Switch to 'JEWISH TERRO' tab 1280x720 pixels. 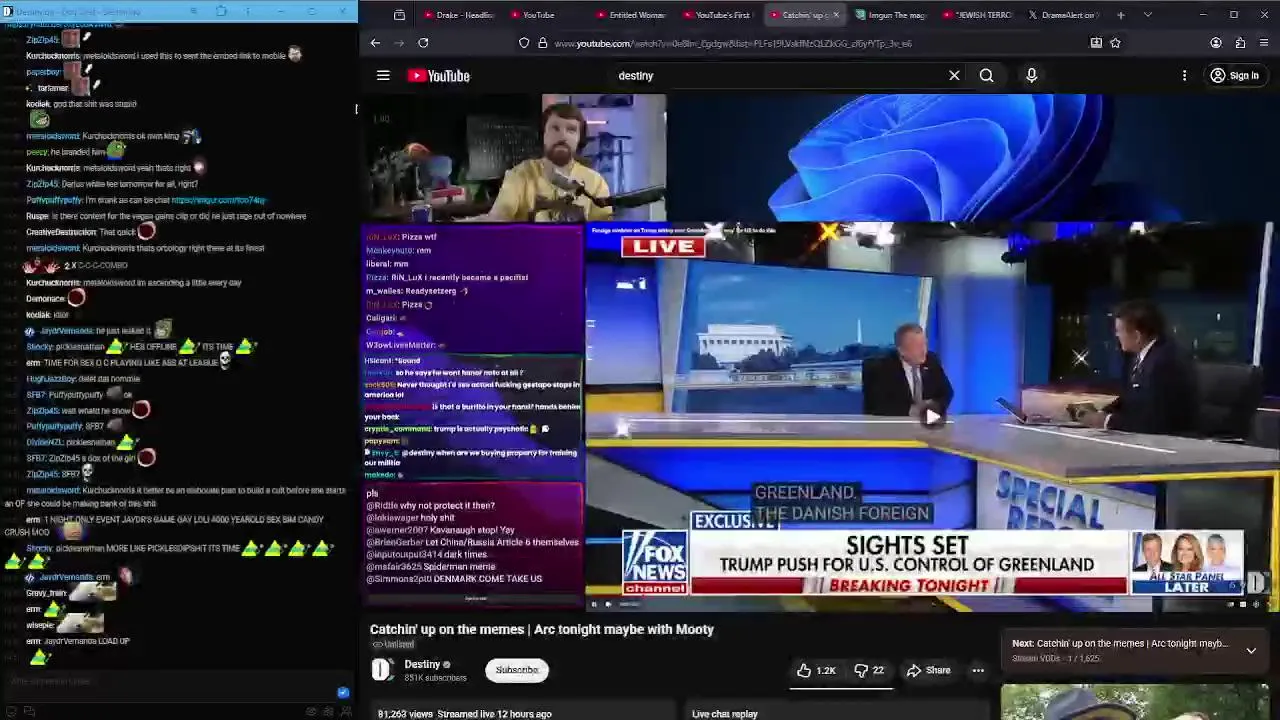coord(977,15)
